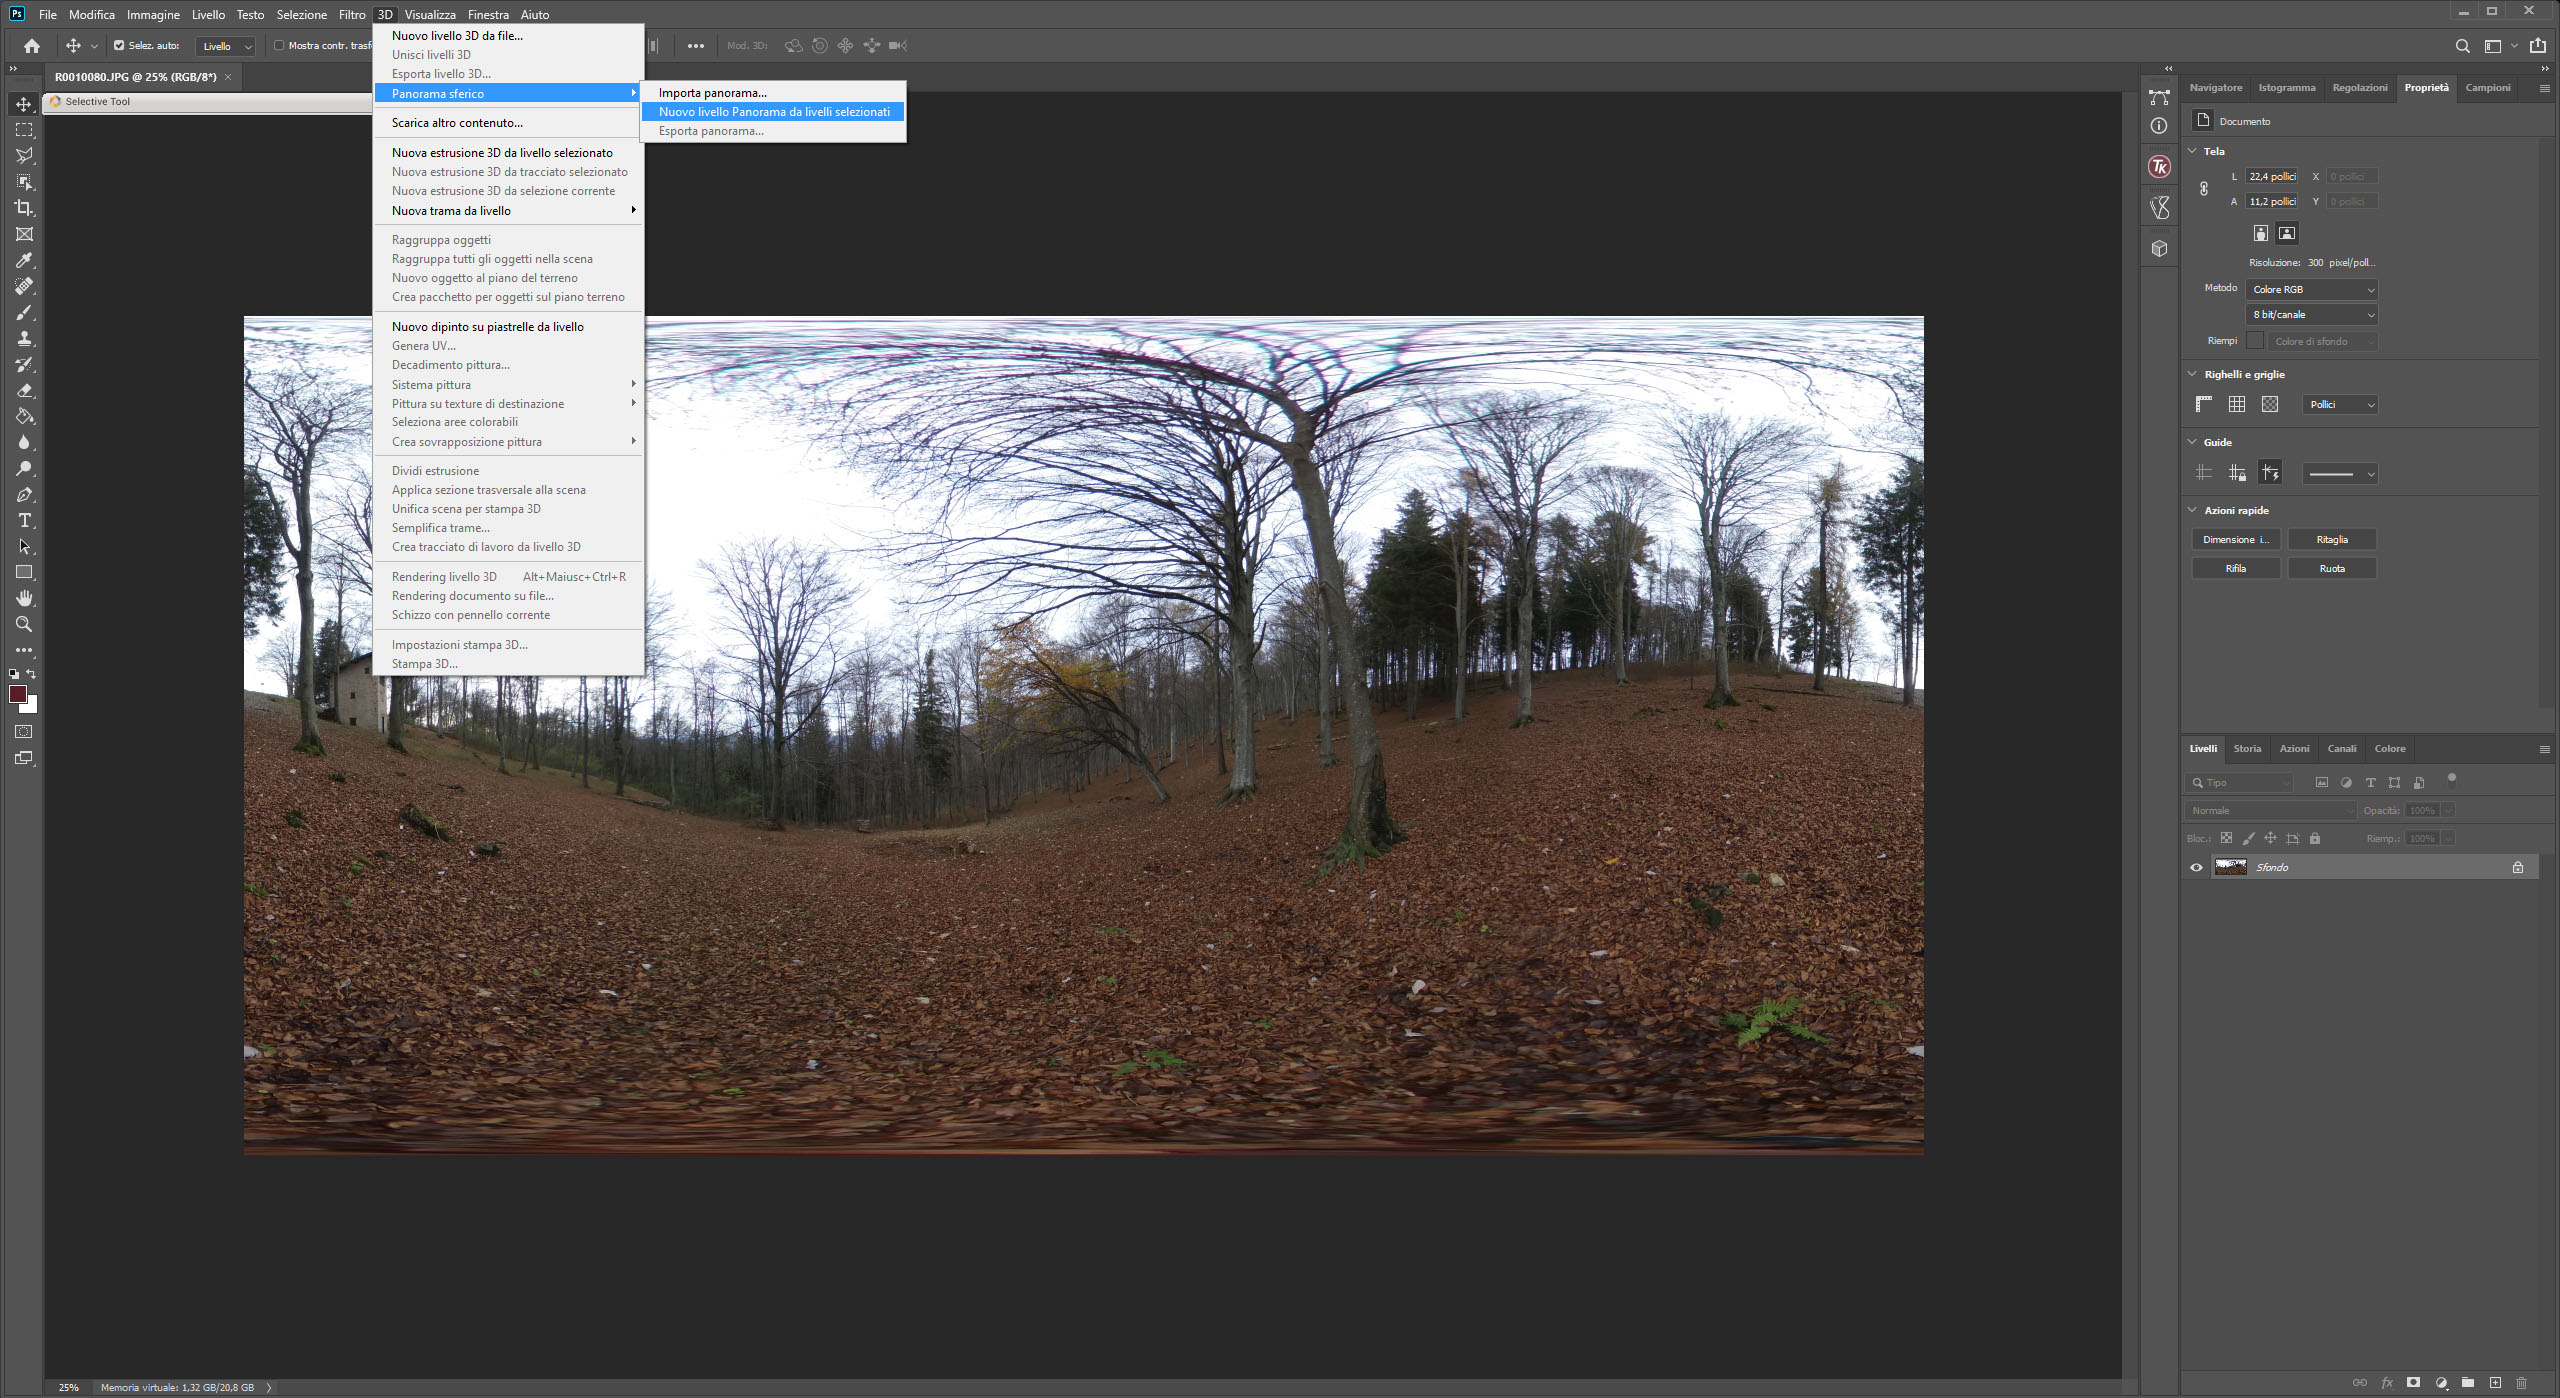Image resolution: width=2560 pixels, height=1398 pixels.
Task: Select the Crop tool
Action: (x=24, y=208)
